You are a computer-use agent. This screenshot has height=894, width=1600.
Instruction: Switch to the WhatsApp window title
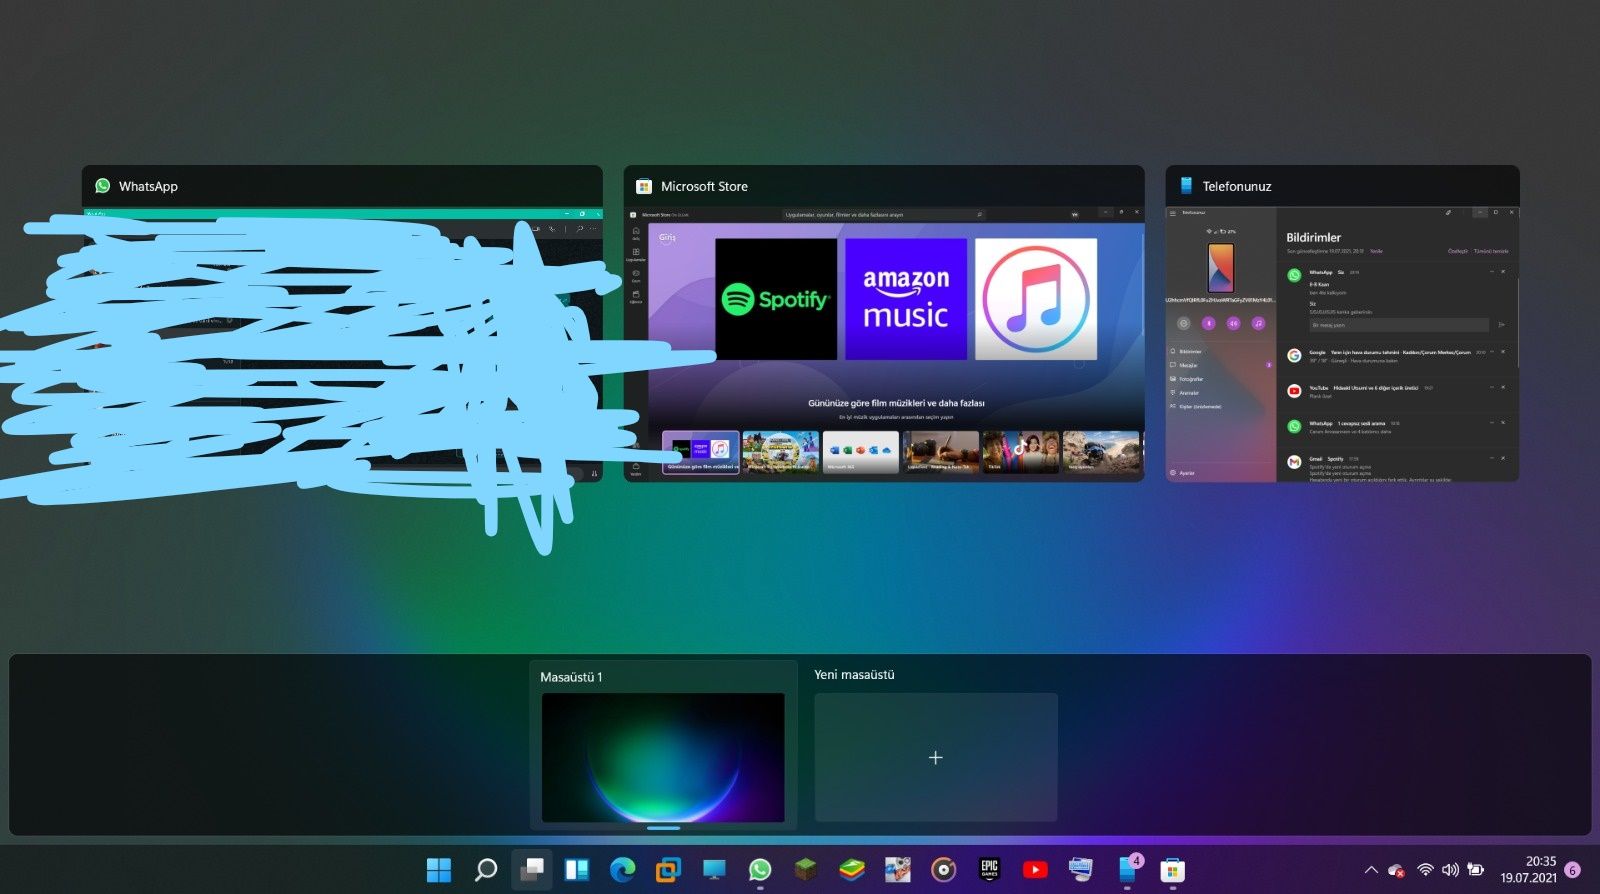tap(148, 186)
